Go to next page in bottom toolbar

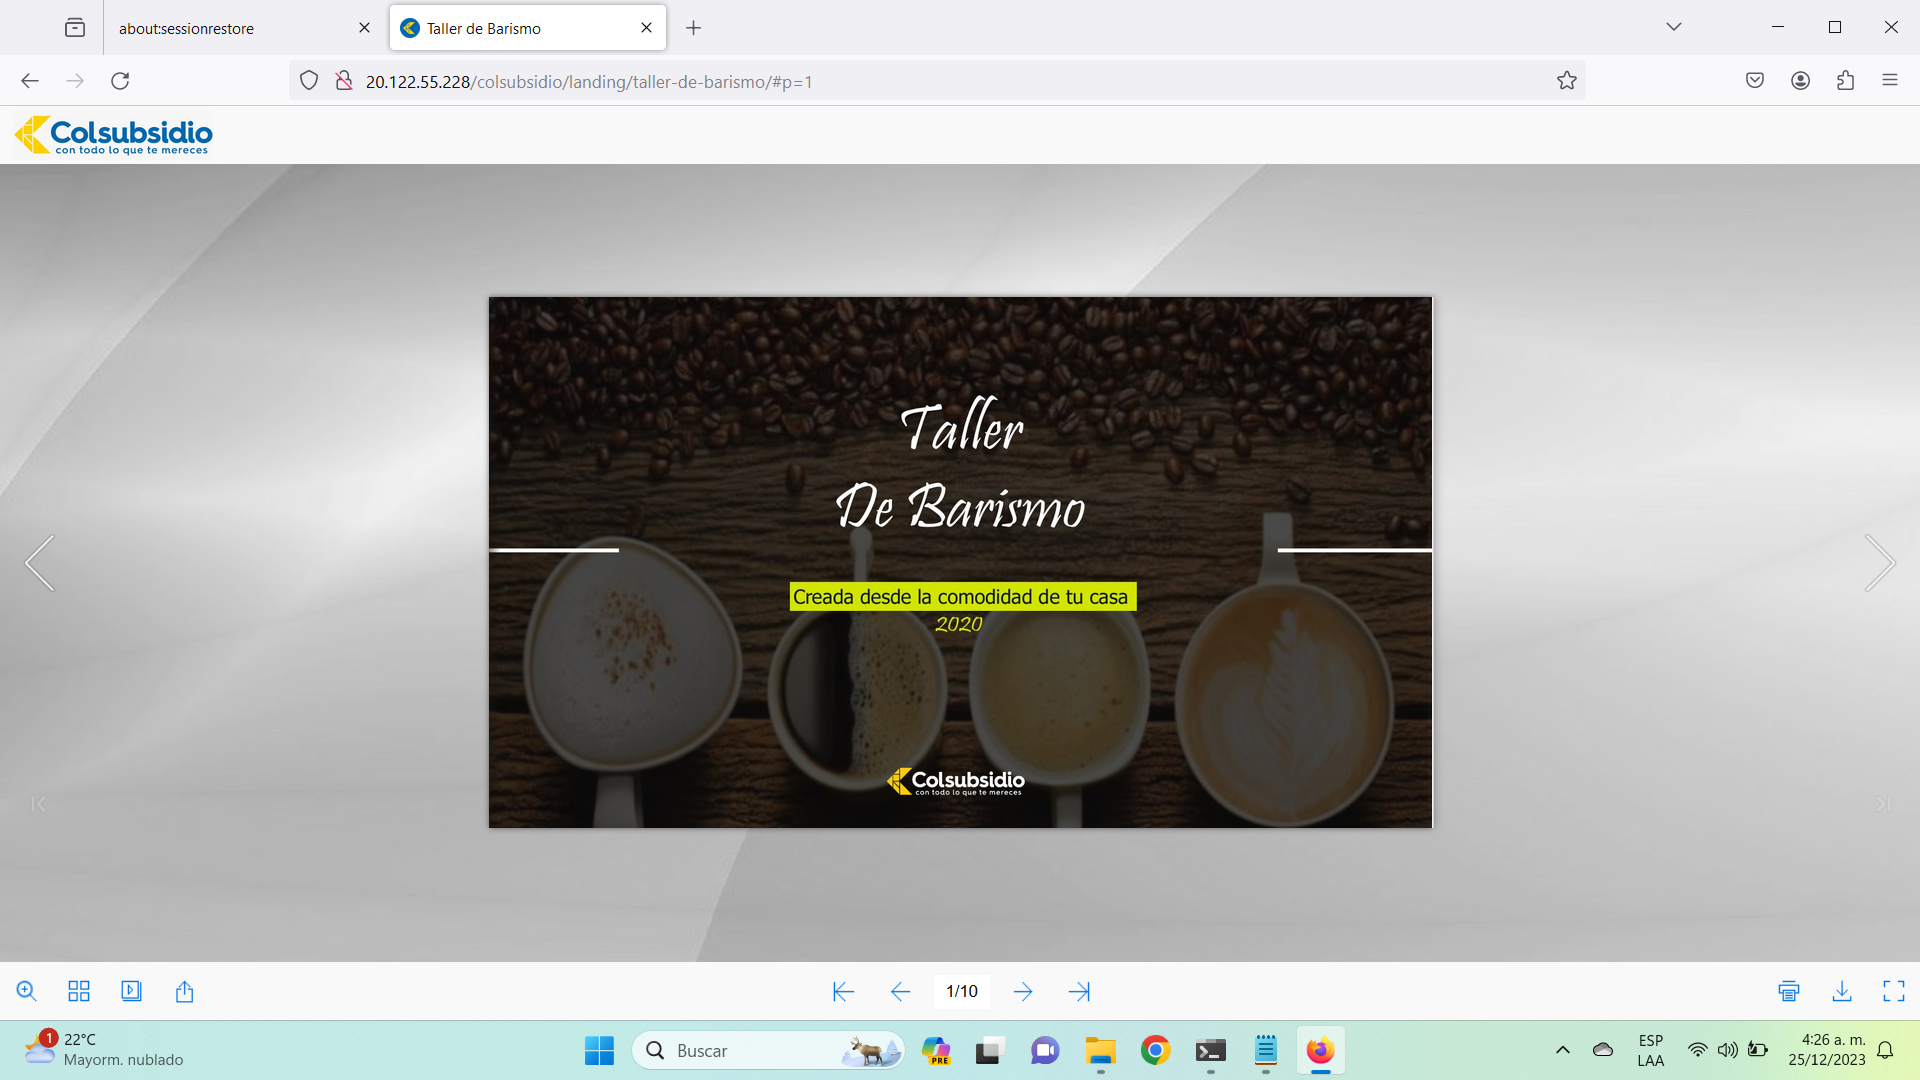tap(1022, 991)
